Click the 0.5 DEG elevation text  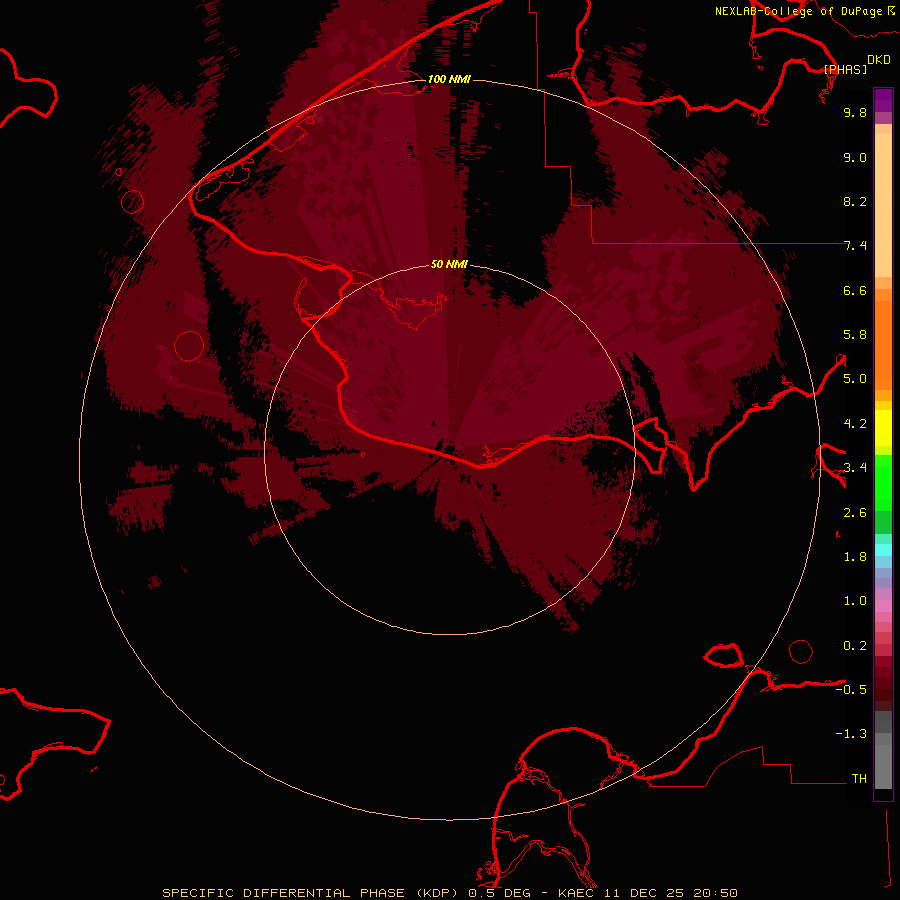click(499, 893)
